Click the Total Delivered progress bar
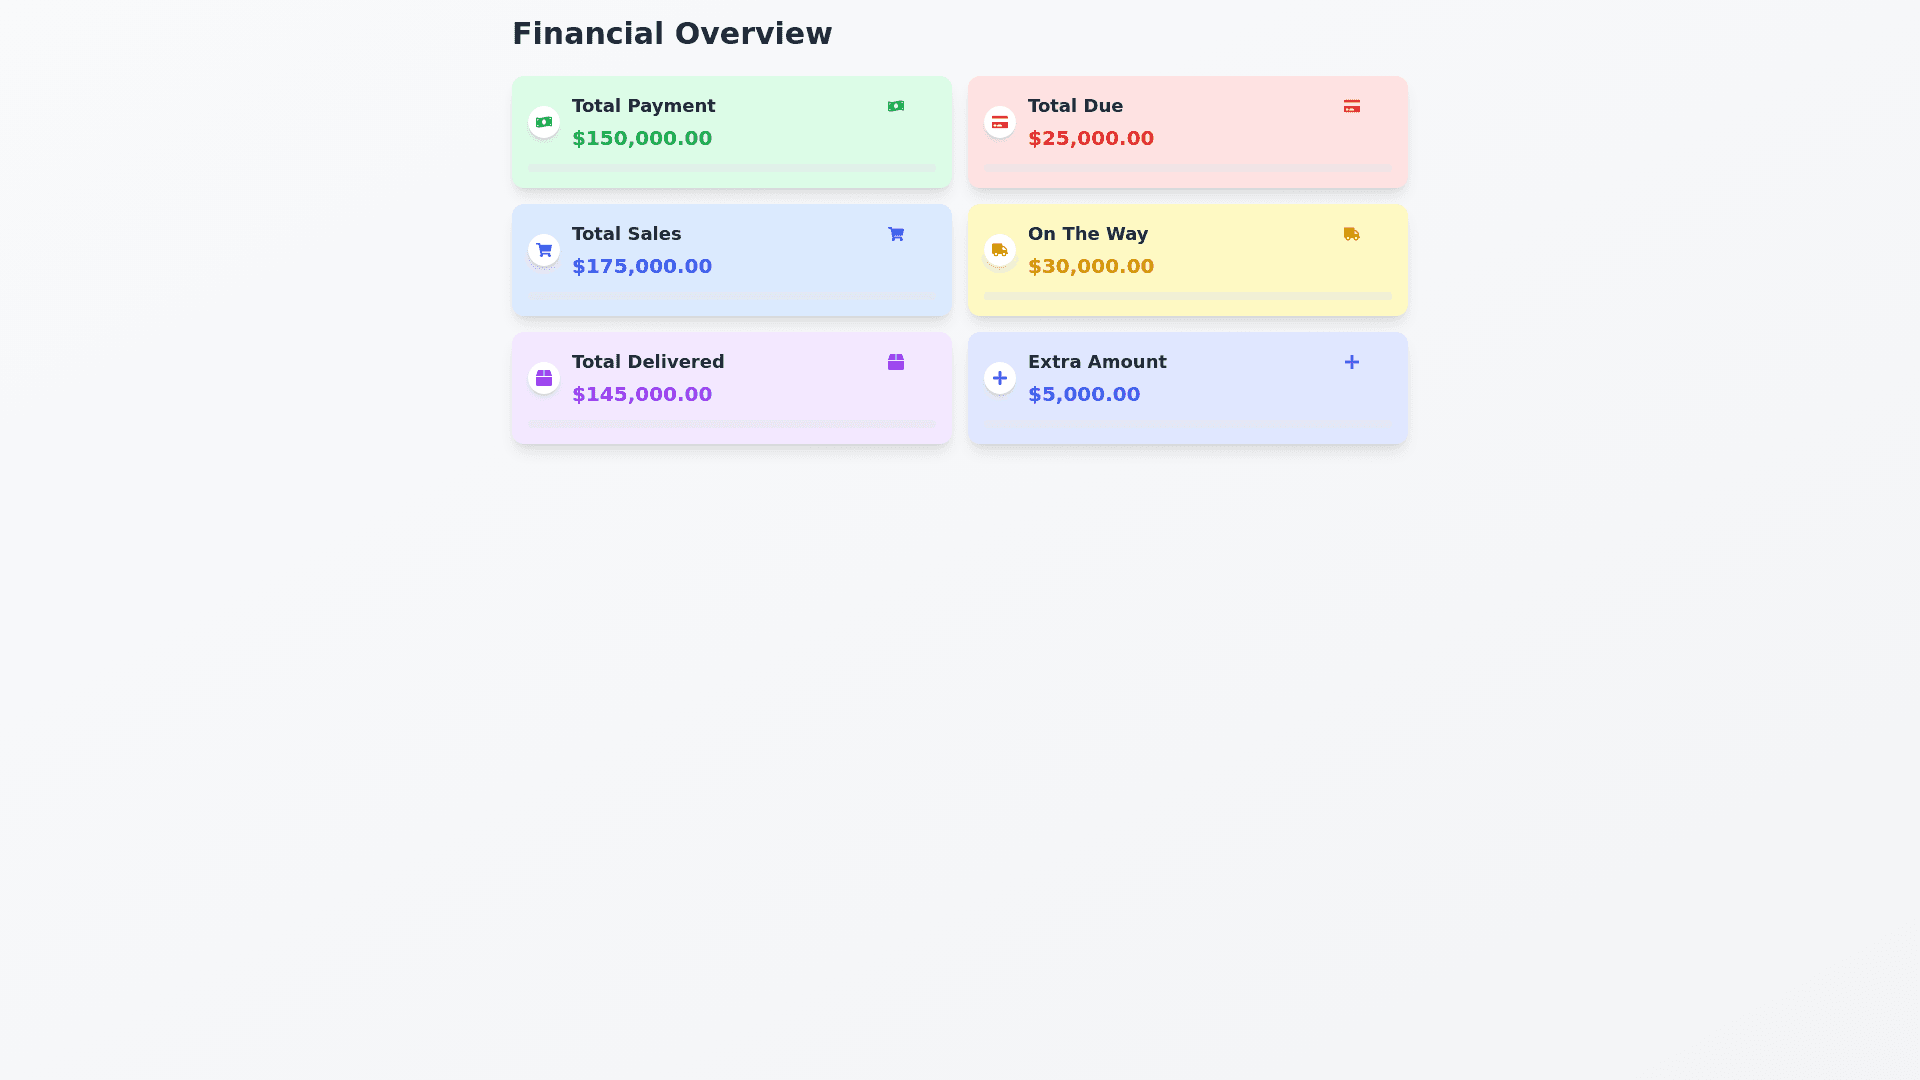Image resolution: width=1920 pixels, height=1080 pixels. click(732, 424)
